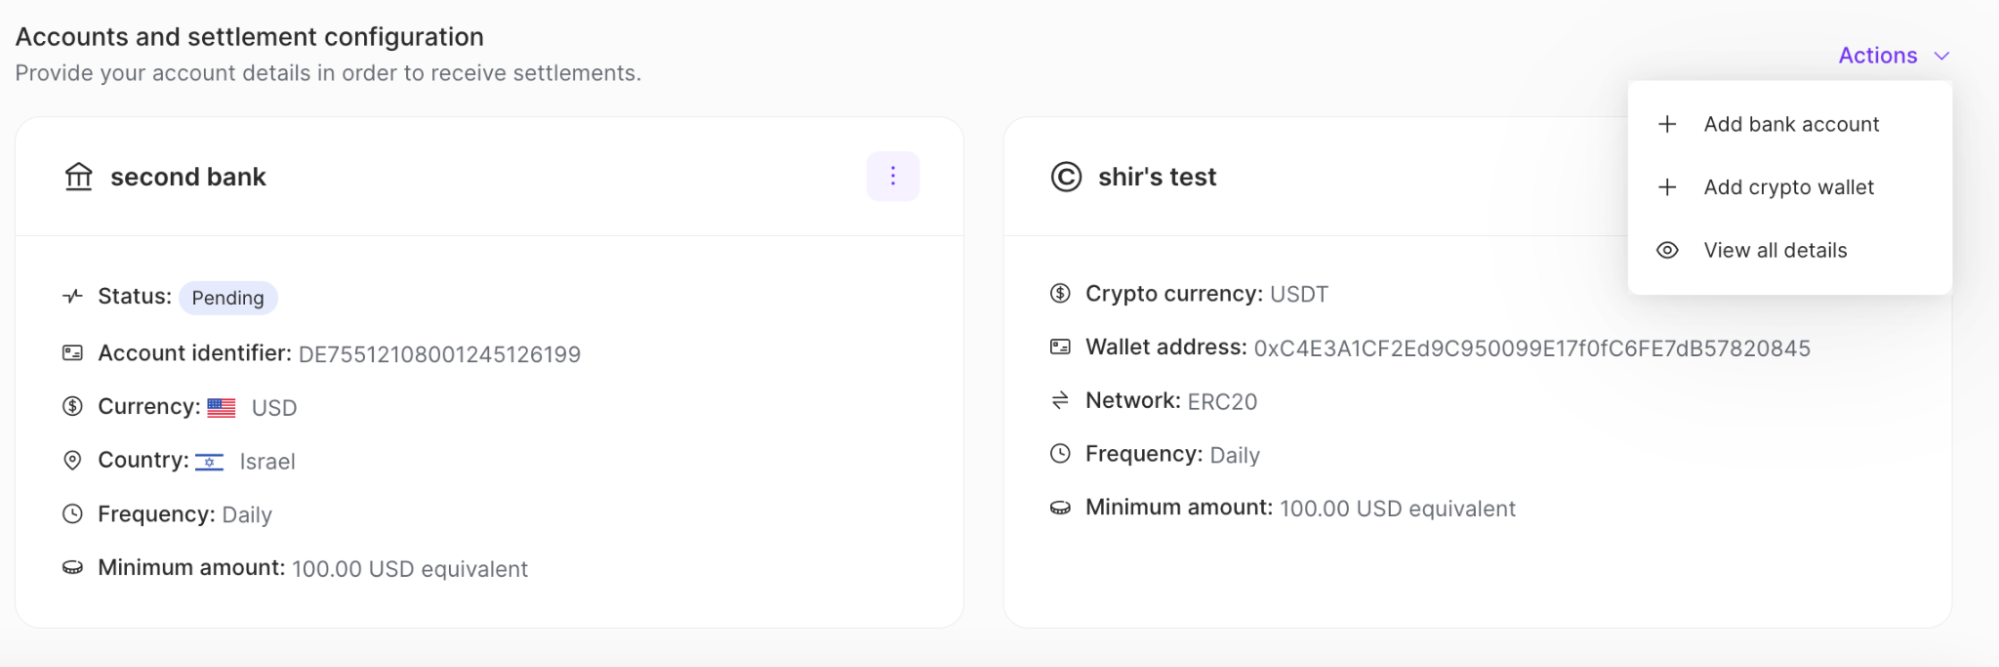Click the coin icon next to Minimum amount
This screenshot has width=1999, height=667.
pyautogui.click(x=71, y=567)
